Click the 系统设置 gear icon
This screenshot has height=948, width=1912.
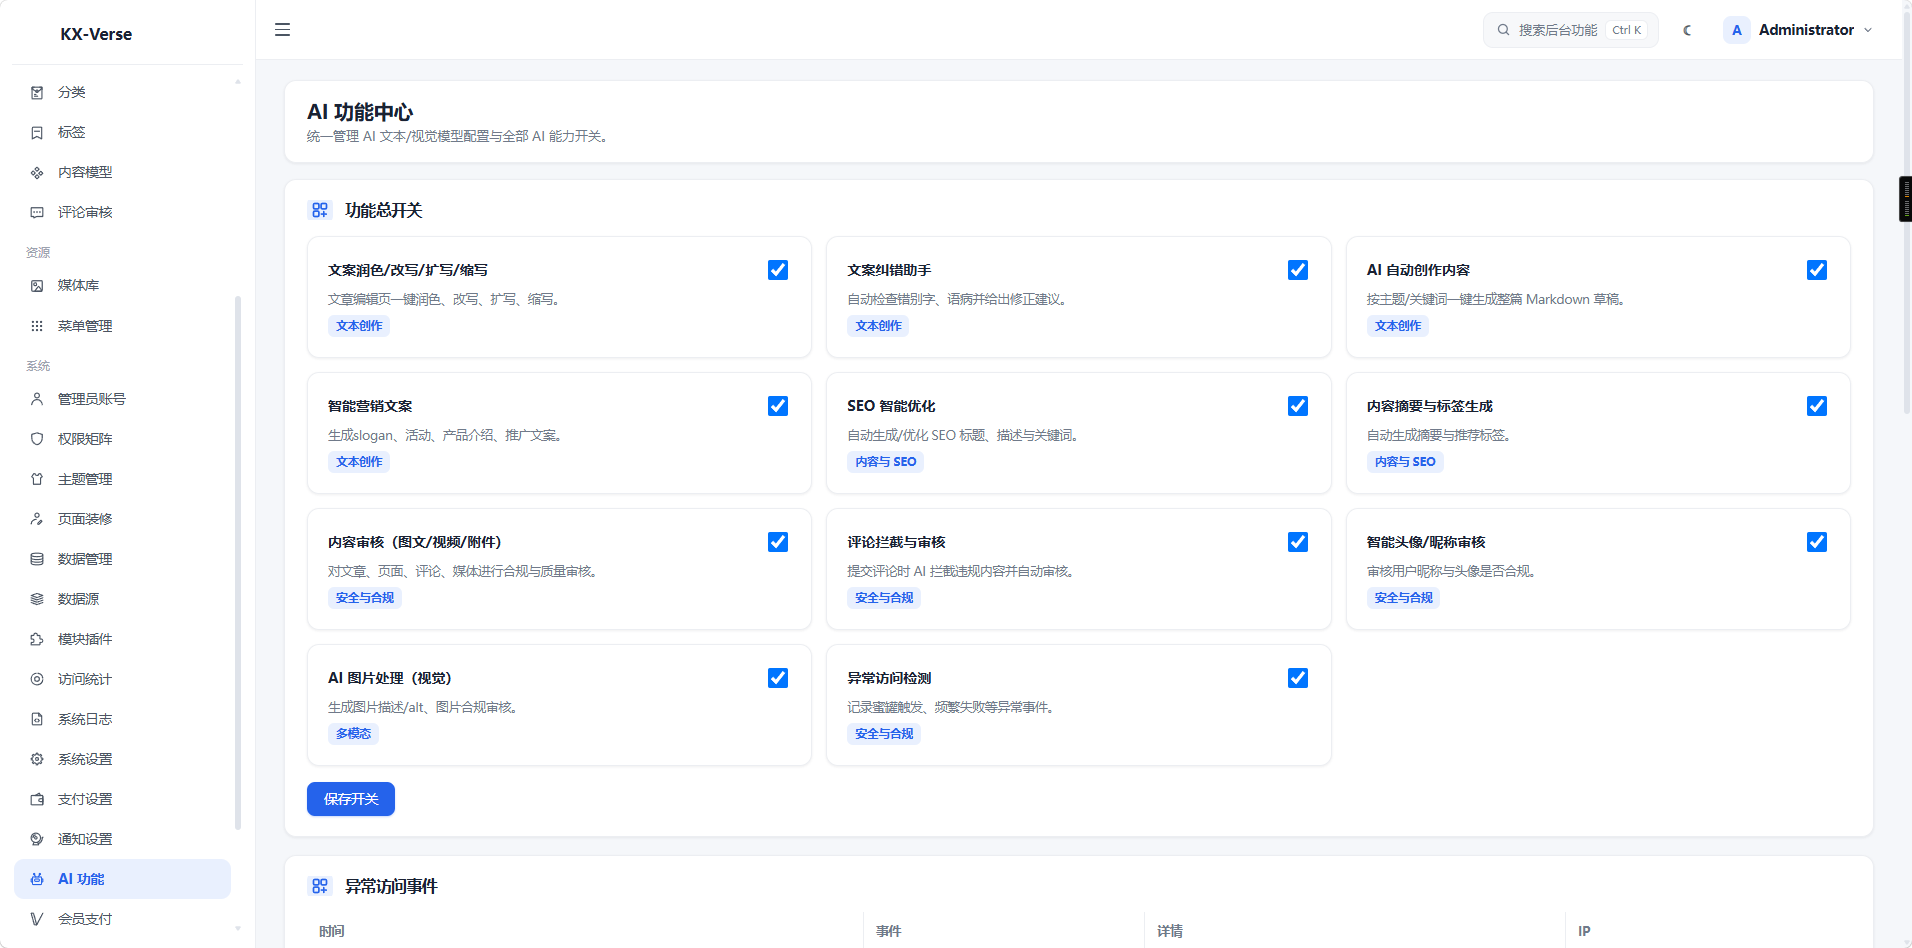click(x=37, y=759)
